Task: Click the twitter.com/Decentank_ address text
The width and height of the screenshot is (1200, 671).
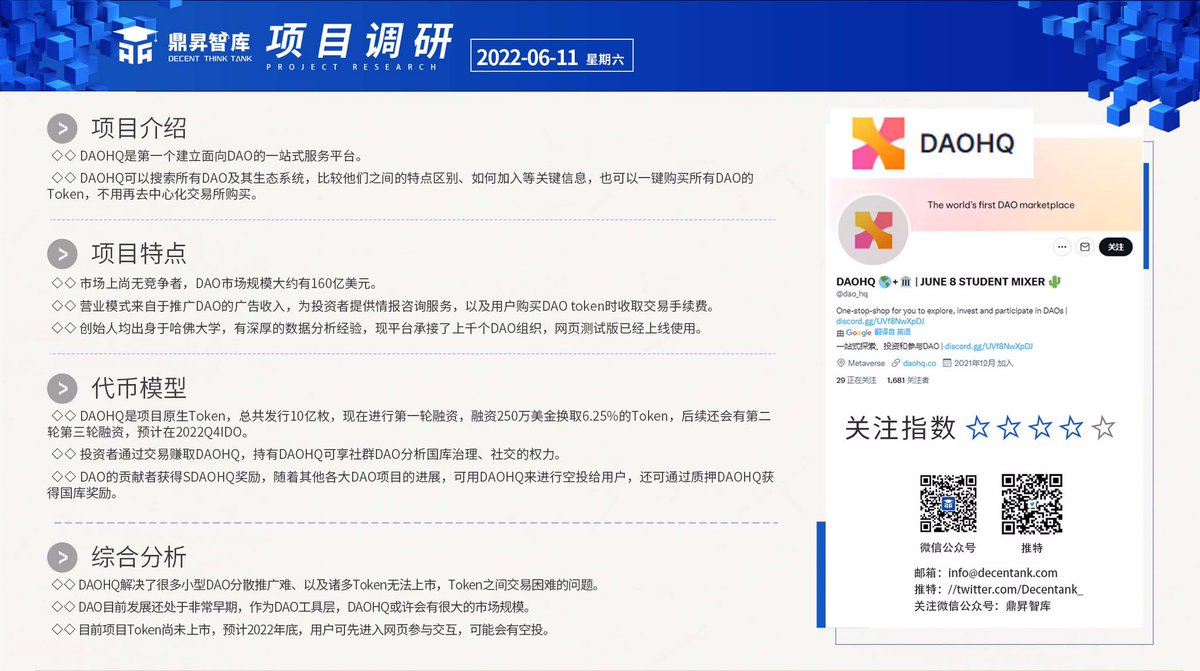Action: 1017,590
